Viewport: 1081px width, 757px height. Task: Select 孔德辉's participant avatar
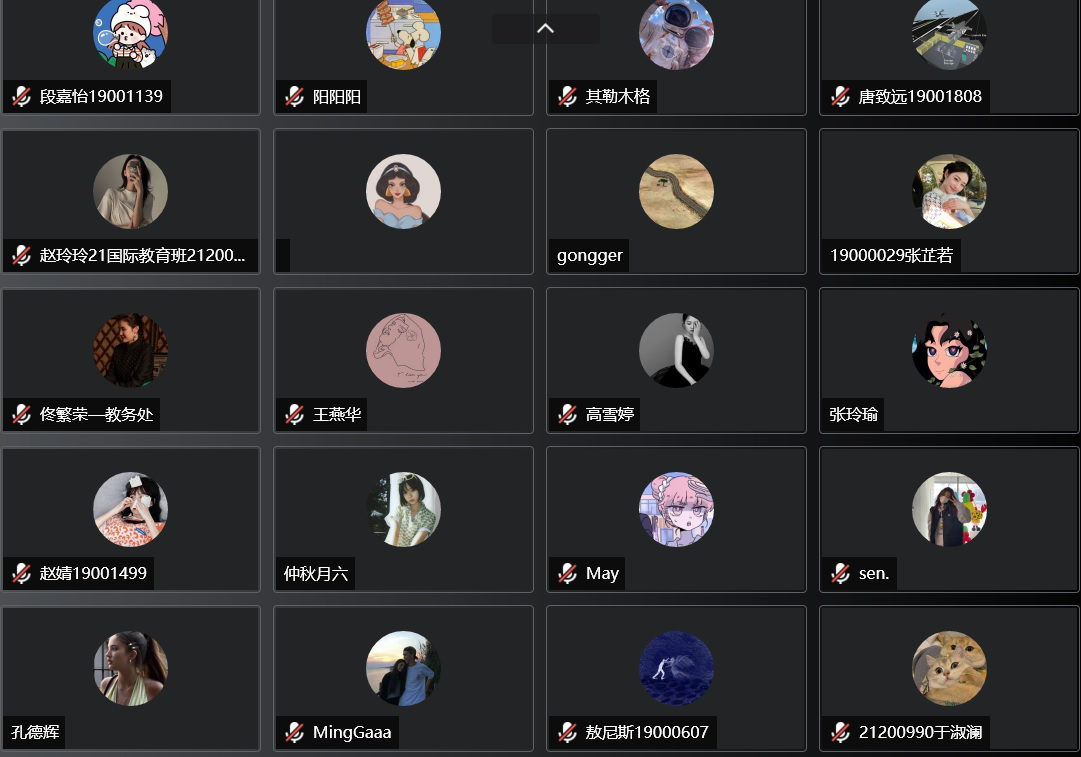click(130, 668)
